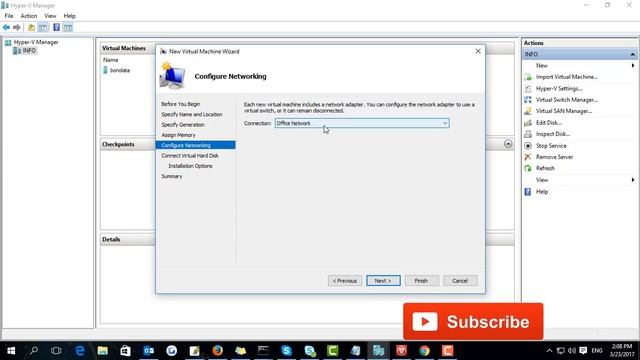
Task: Open Task View from taskbar
Action: point(56,351)
